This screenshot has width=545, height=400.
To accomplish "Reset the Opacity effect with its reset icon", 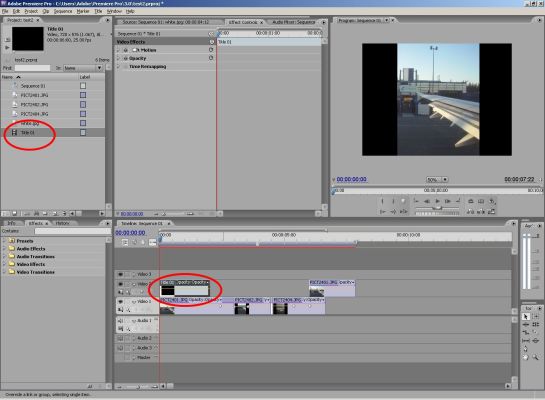I will [x=211, y=58].
